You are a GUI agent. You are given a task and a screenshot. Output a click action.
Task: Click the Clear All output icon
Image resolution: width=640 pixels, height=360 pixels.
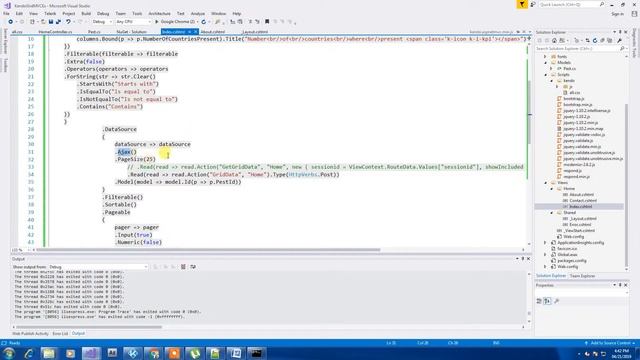[x=183, y=267]
